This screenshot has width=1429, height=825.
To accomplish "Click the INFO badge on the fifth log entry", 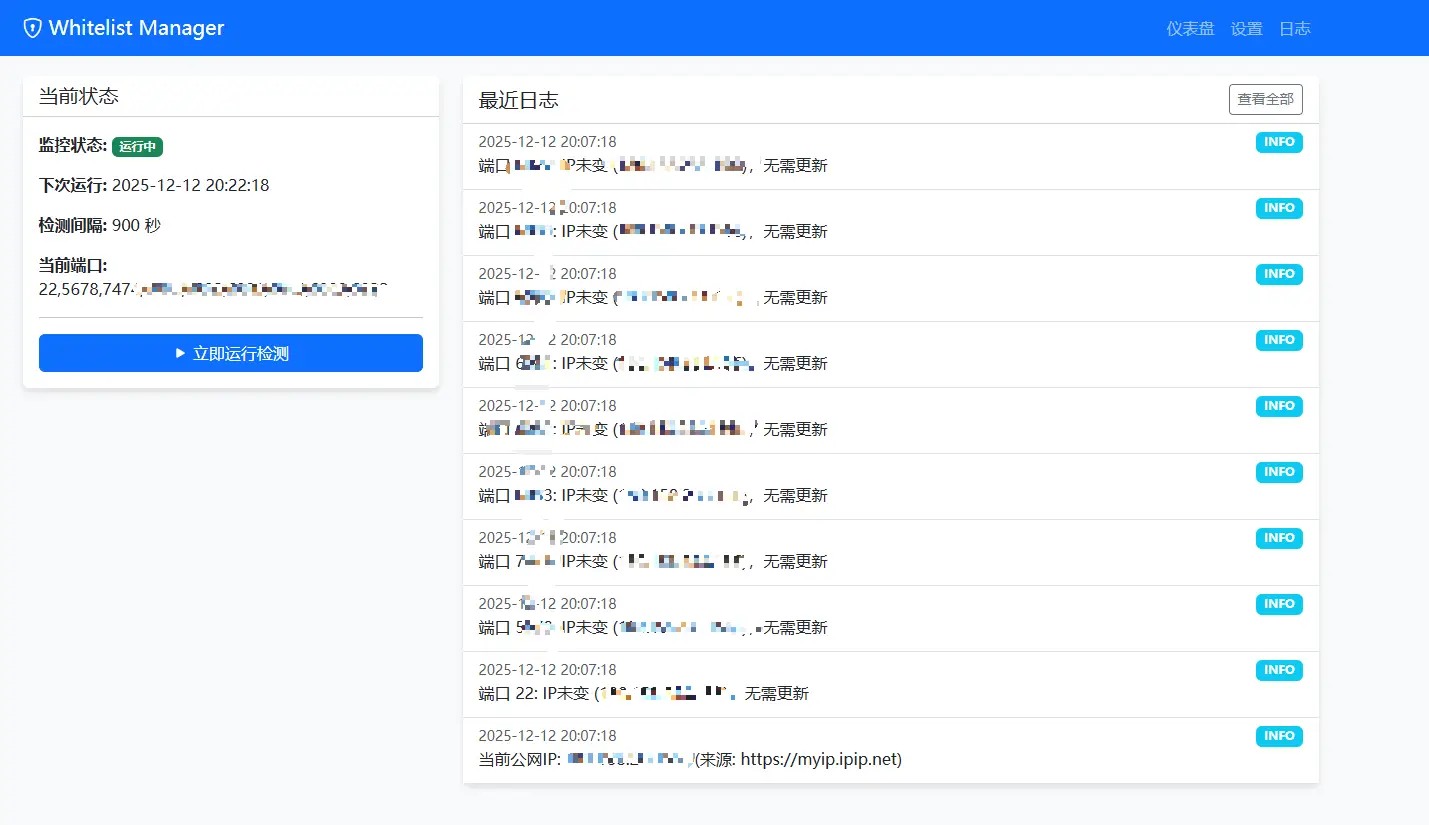I will point(1279,406).
